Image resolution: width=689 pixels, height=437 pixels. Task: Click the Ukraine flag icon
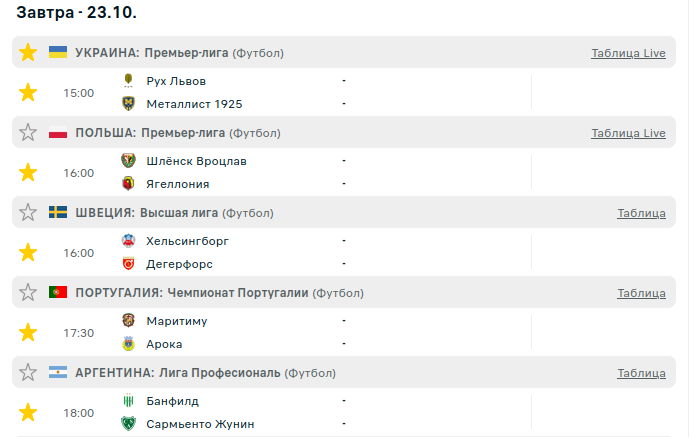(x=58, y=52)
